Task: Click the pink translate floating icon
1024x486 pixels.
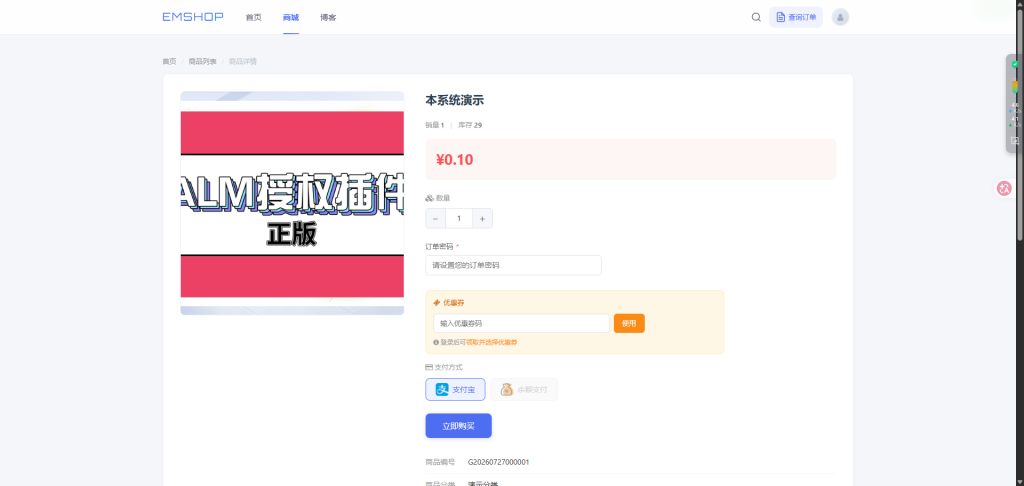Action: coord(1004,188)
